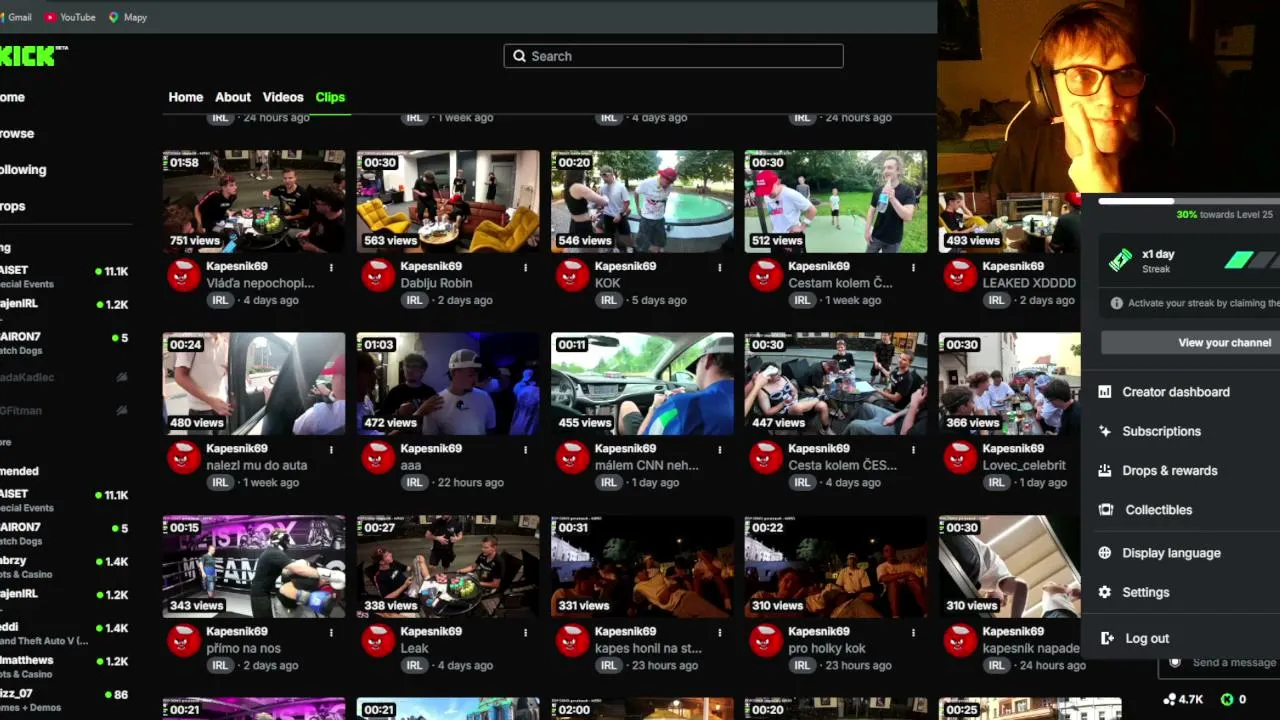Select the Clips tab
The image size is (1280, 720).
pos(330,97)
